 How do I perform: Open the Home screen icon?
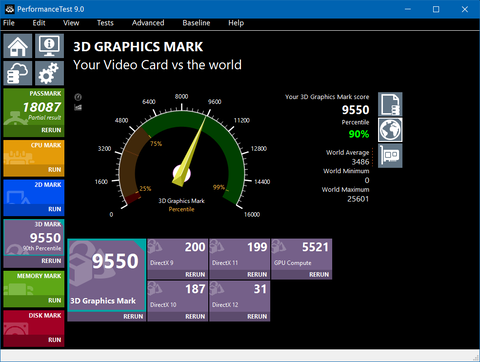tap(18, 46)
